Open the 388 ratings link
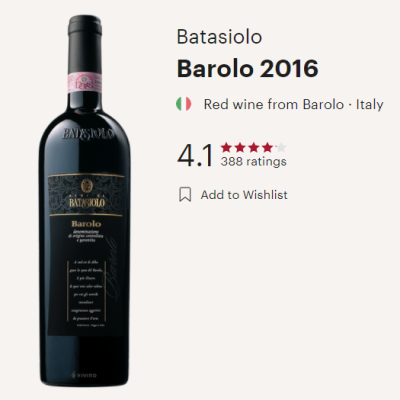The image size is (400, 400). [x=253, y=161]
